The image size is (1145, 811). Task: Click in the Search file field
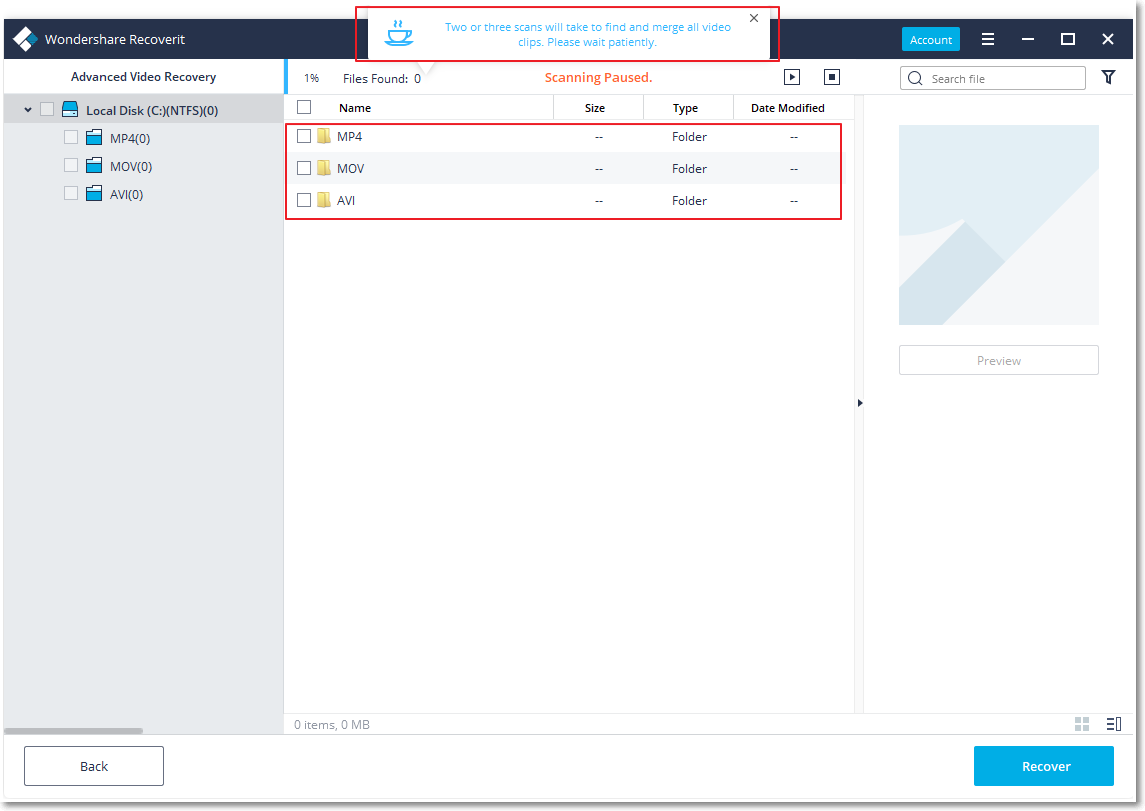(992, 78)
